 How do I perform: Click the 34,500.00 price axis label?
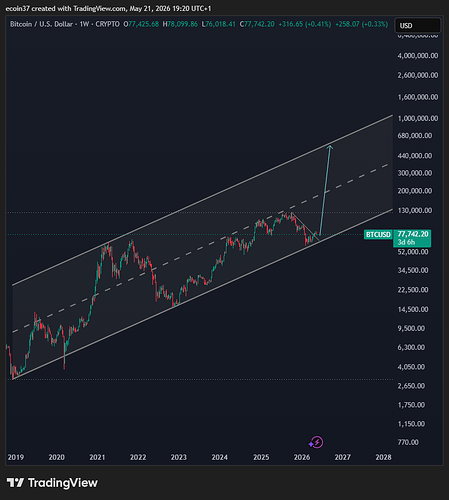[x=413, y=270]
